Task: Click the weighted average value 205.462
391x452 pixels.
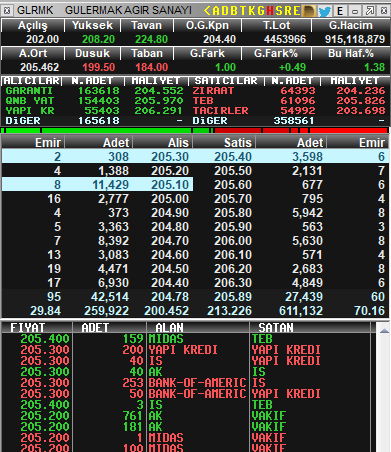Action: [x=39, y=67]
